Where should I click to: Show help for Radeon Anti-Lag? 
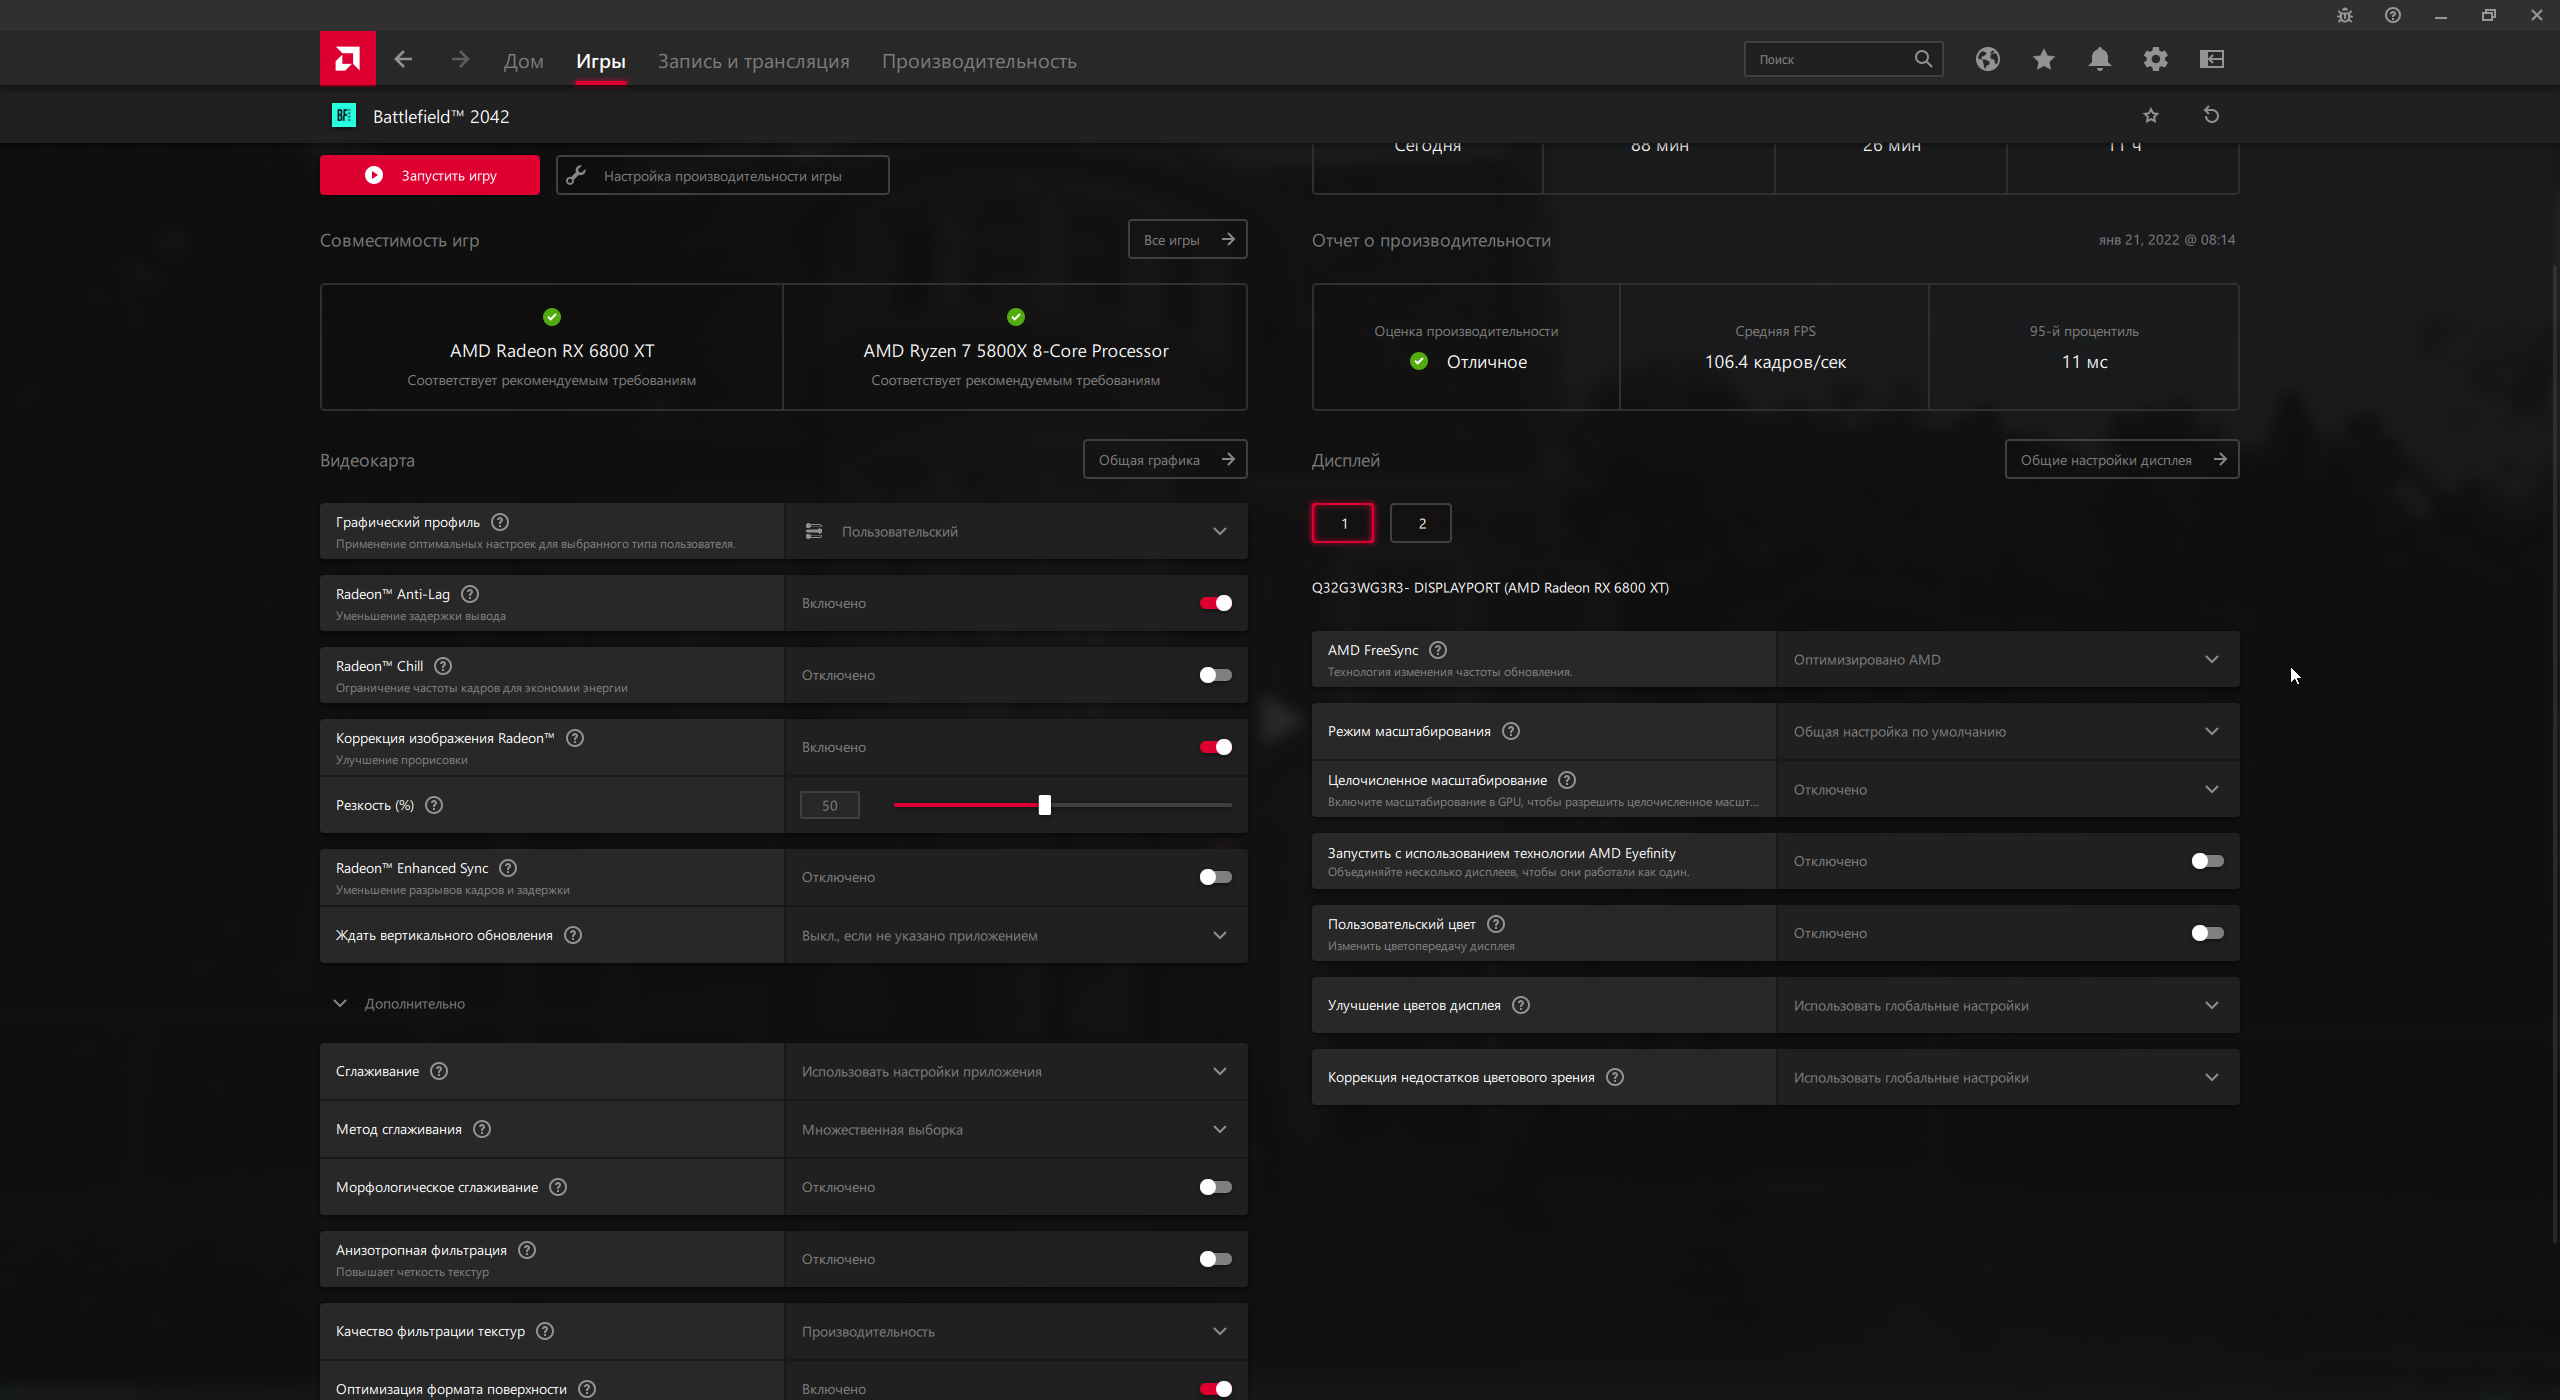pos(470,594)
